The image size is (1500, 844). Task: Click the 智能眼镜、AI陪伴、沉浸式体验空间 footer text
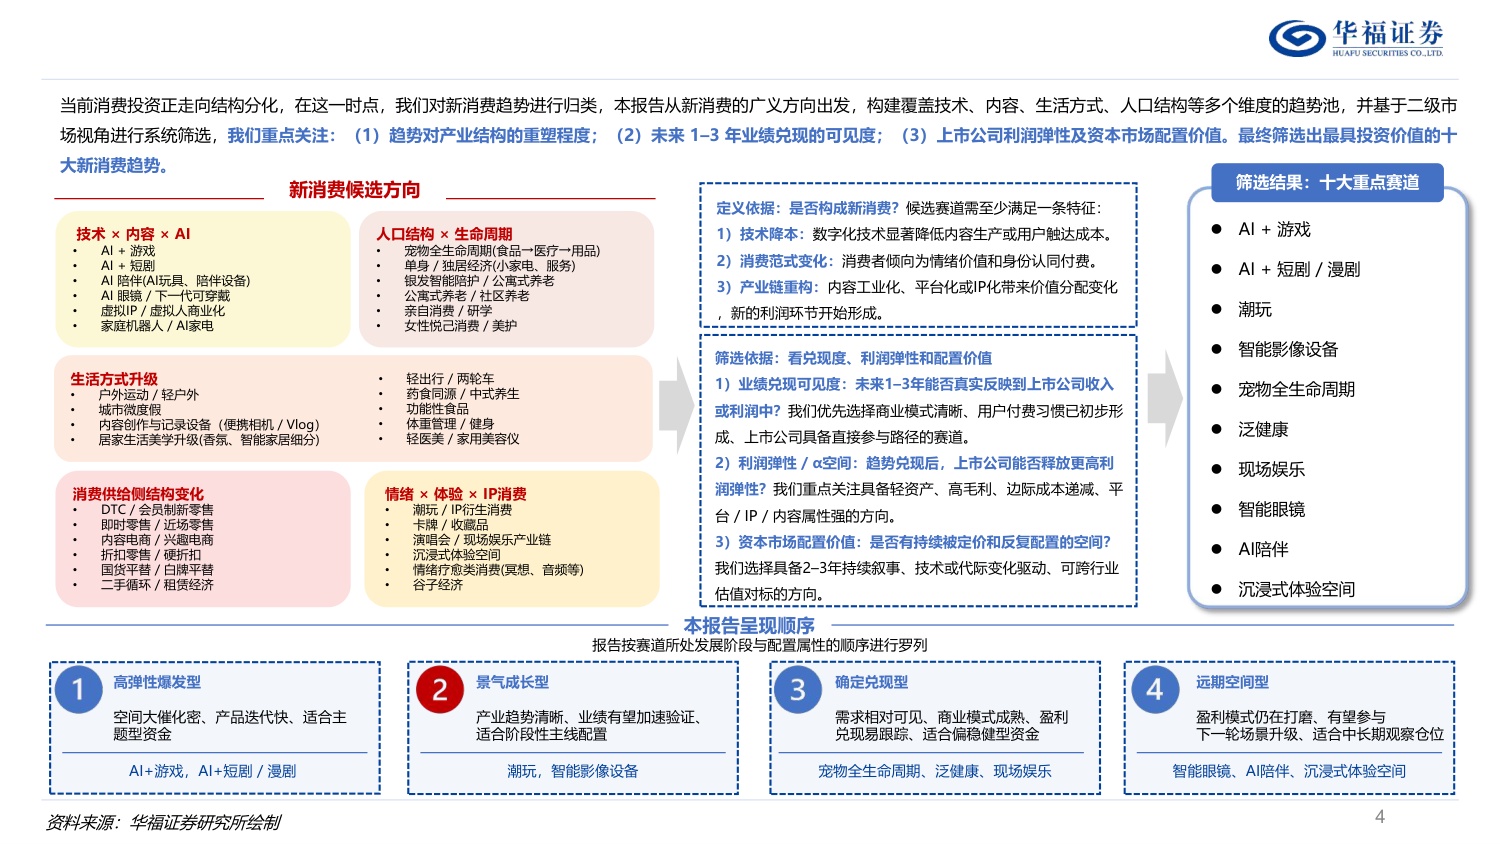click(1289, 771)
